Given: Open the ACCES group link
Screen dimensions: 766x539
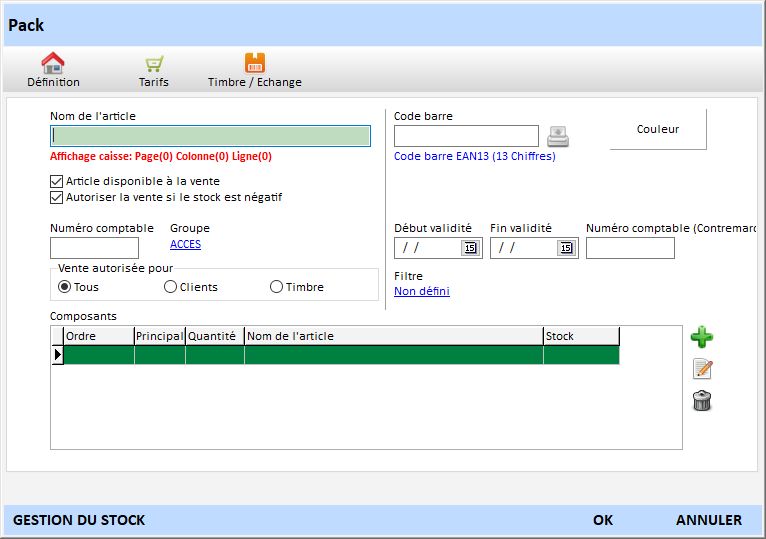Looking at the screenshot, I should 185,244.
